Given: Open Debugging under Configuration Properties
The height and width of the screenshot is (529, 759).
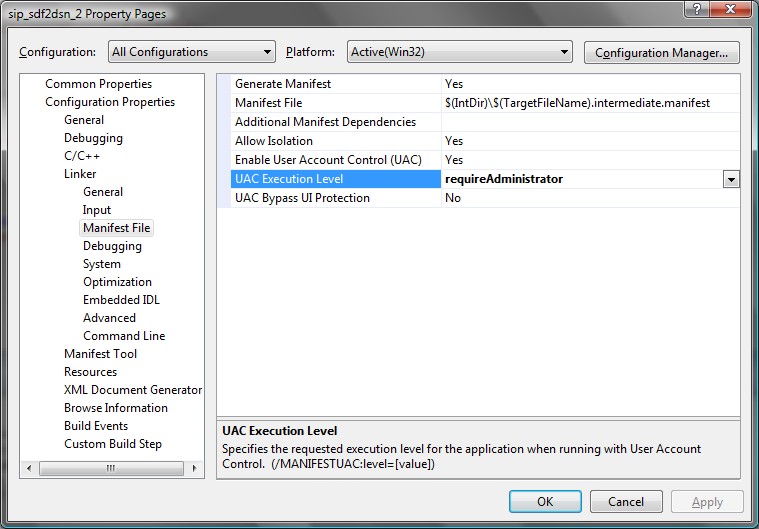Looking at the screenshot, I should click(93, 138).
